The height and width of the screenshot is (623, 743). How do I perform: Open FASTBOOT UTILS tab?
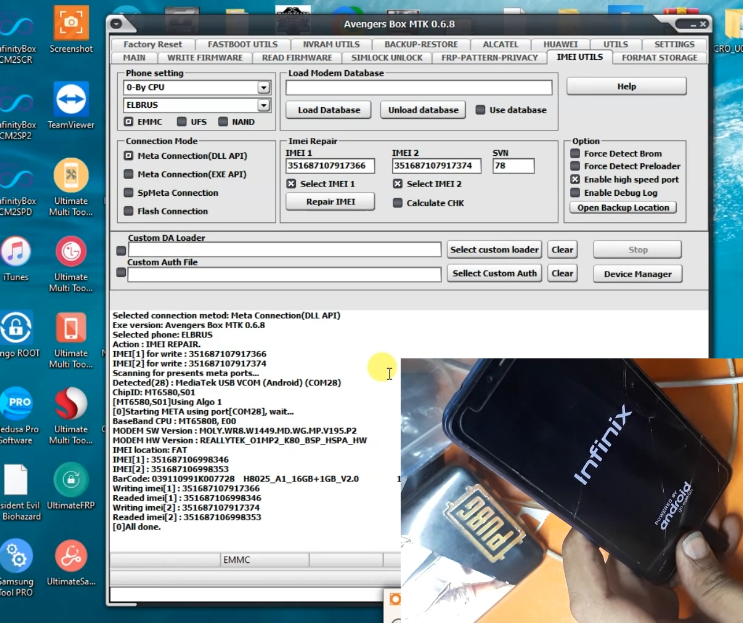click(x=243, y=45)
